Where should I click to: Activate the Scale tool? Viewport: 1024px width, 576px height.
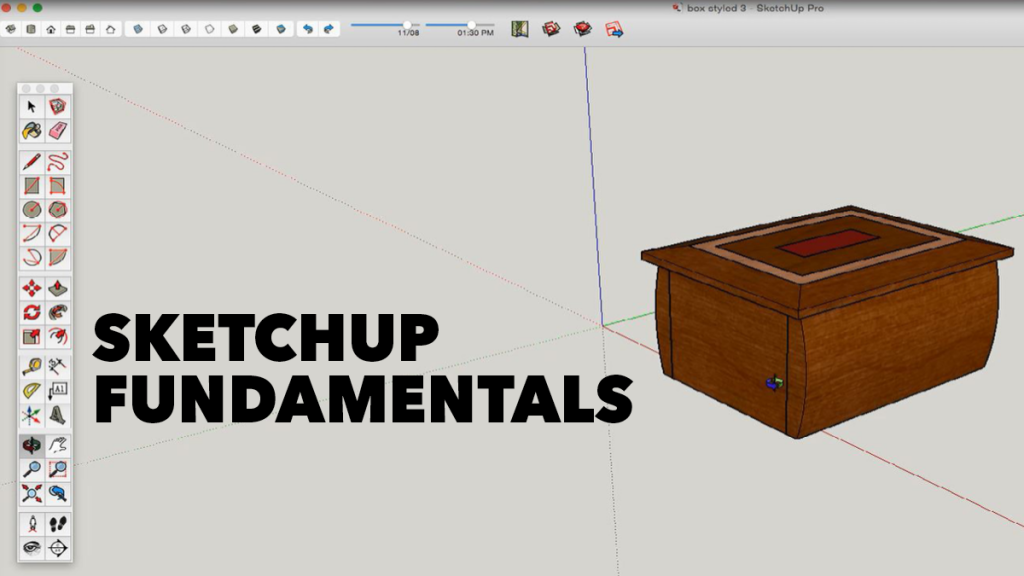[x=31, y=336]
